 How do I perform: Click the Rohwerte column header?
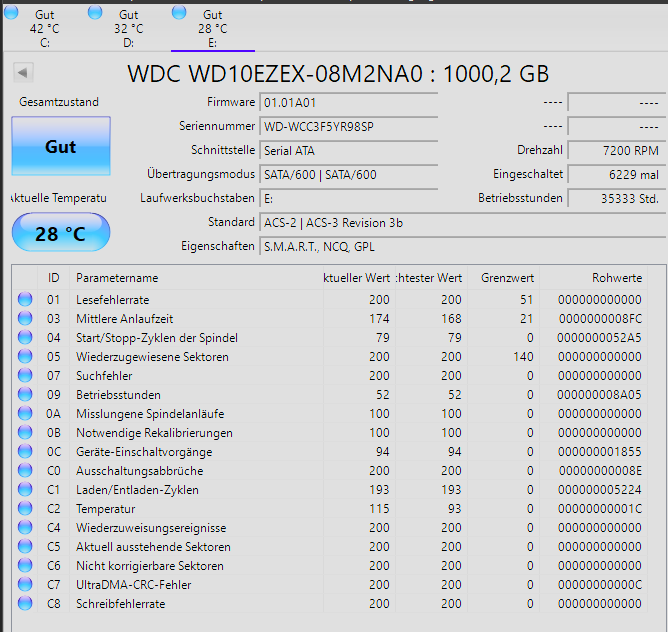593,278
